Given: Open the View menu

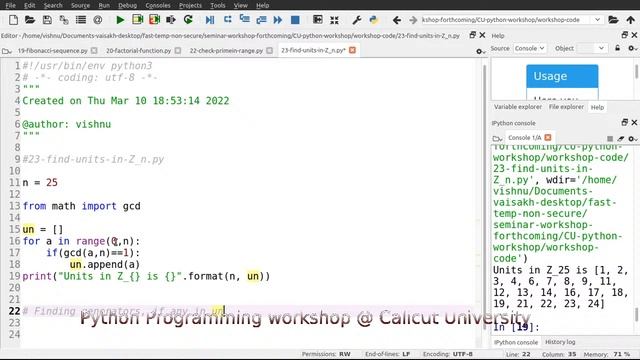Looking at the screenshot, I should [240, 5].
